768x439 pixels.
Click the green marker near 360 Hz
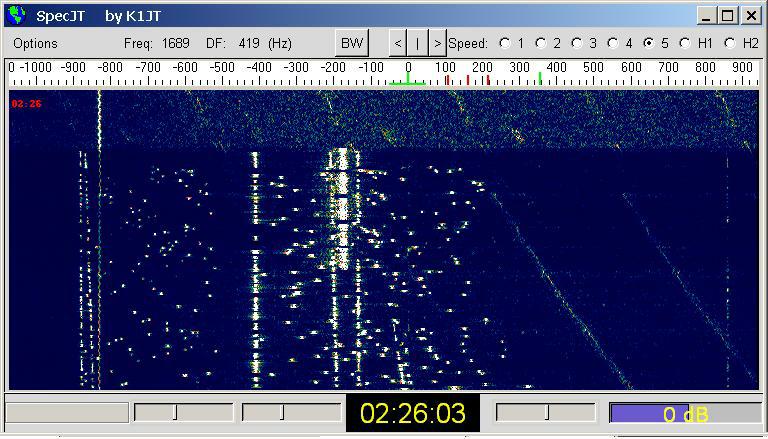click(540, 78)
